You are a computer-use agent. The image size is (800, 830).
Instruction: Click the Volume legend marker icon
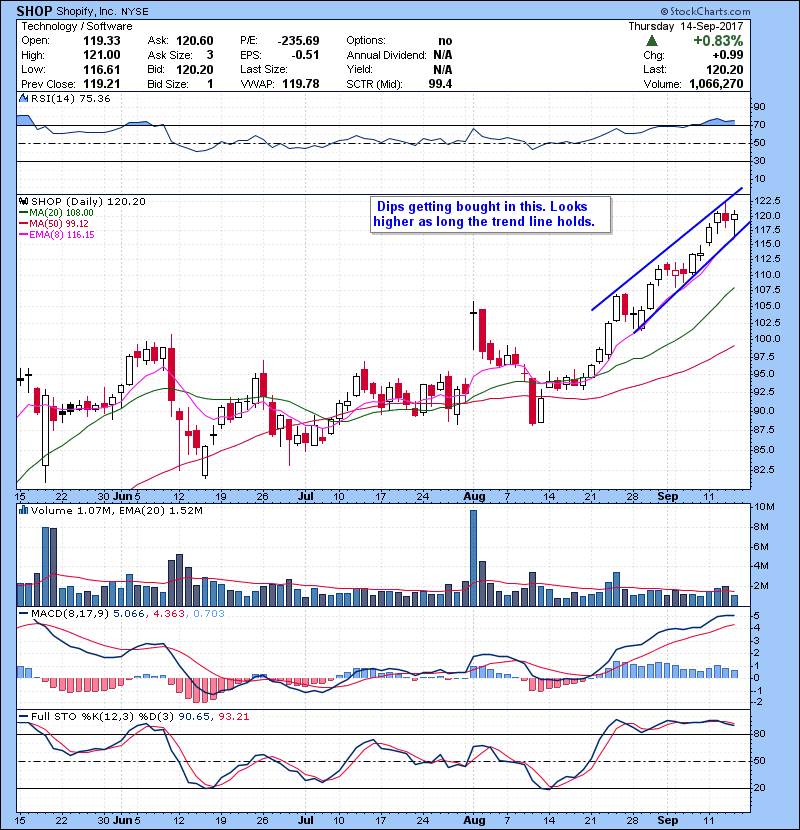pos(22,511)
